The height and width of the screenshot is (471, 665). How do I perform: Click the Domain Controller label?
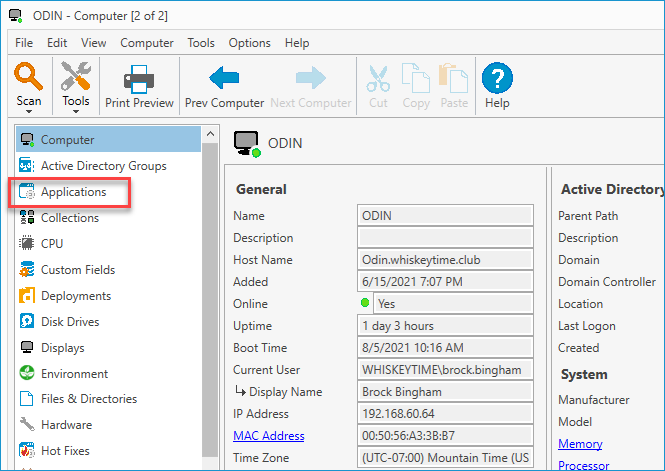pyautogui.click(x=607, y=281)
